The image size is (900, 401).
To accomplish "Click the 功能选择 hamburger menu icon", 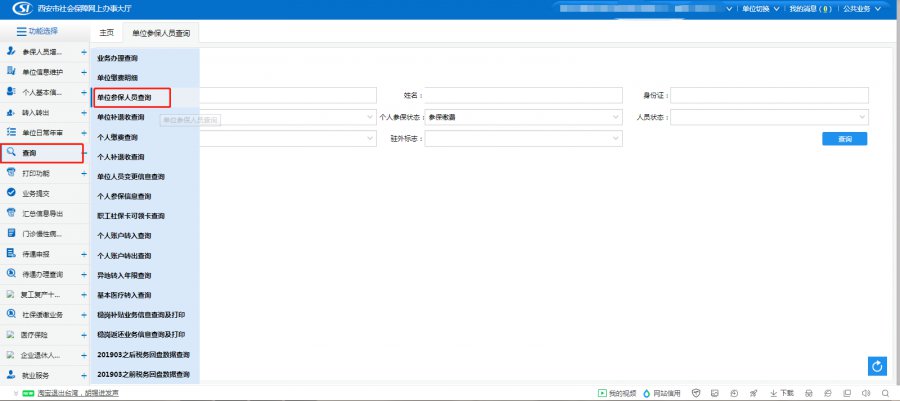I will 21,32.
